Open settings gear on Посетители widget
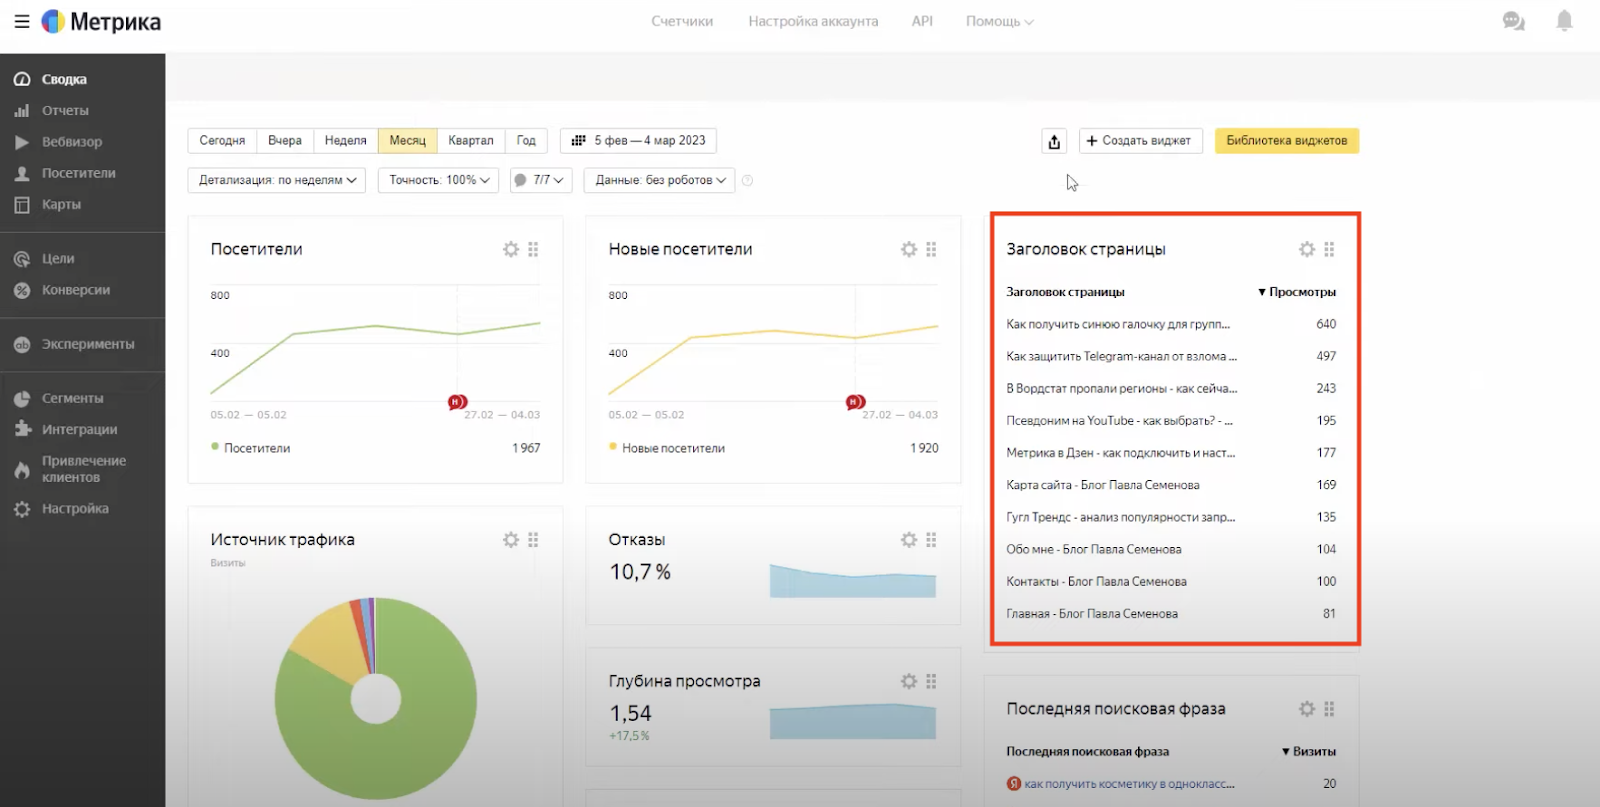1600x807 pixels. (511, 249)
